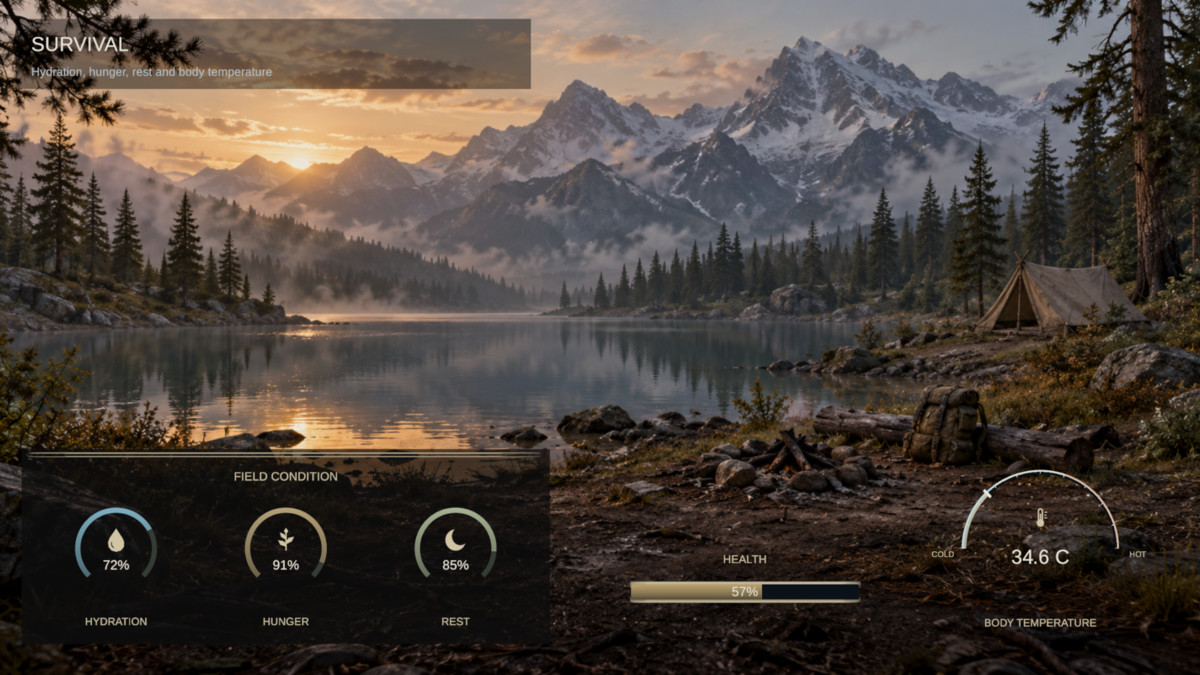Click the COLD marker on temperature gauge

tap(943, 553)
